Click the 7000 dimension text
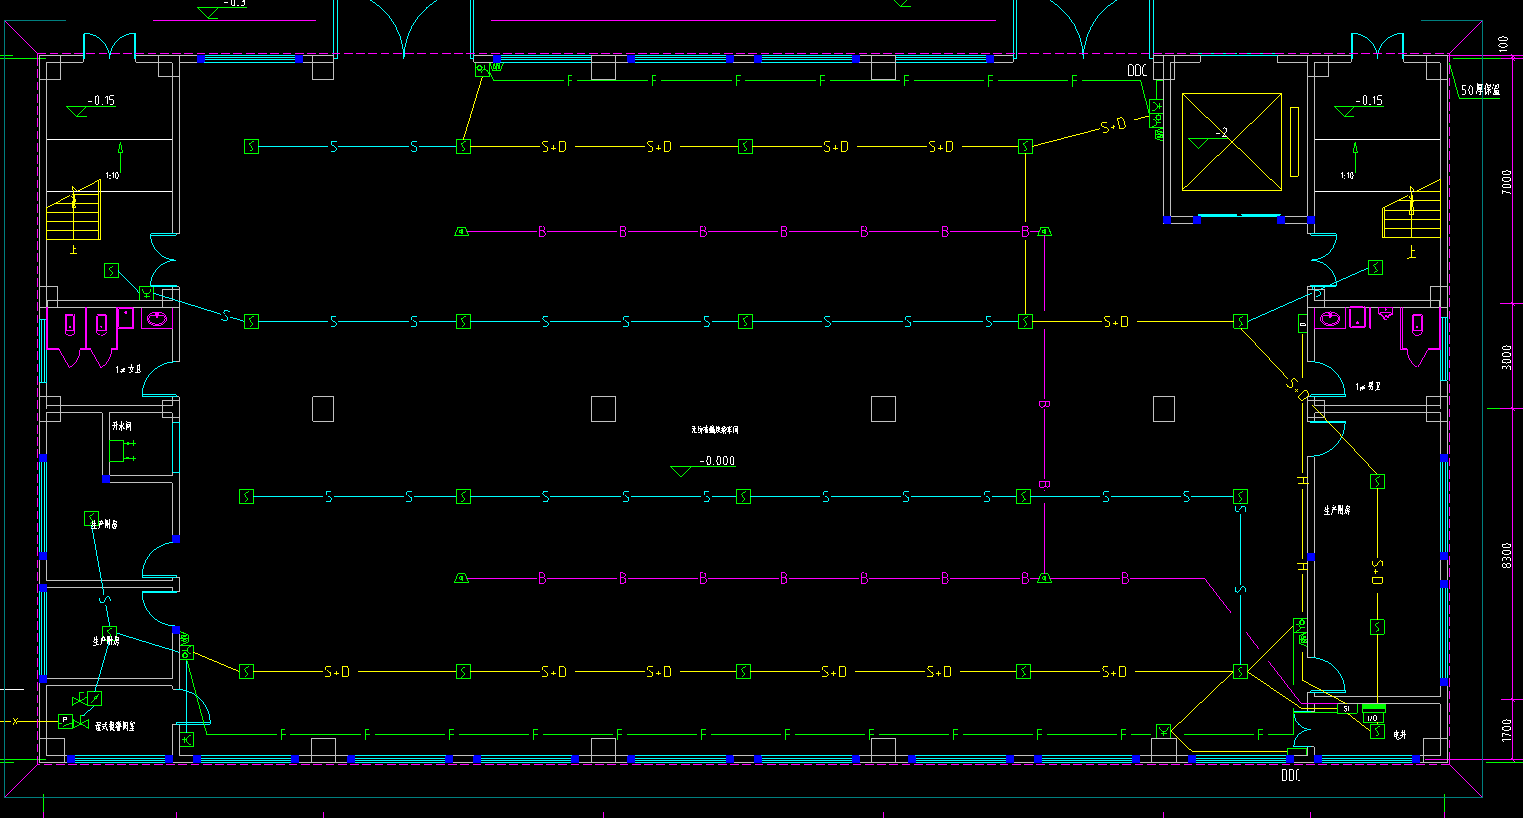 [x=1506, y=182]
